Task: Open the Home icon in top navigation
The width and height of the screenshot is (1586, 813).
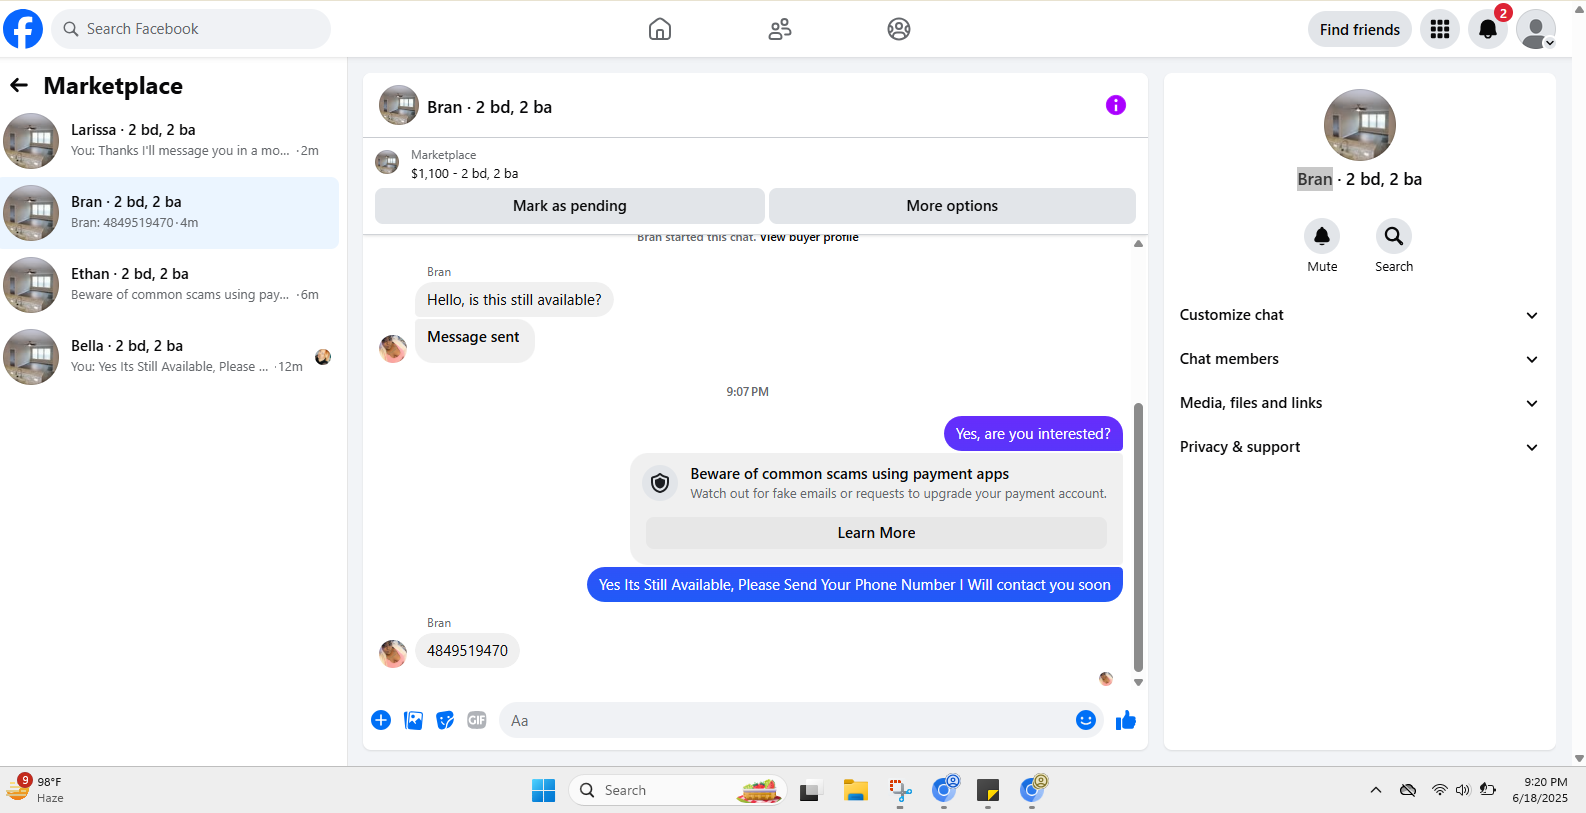Action: click(660, 29)
